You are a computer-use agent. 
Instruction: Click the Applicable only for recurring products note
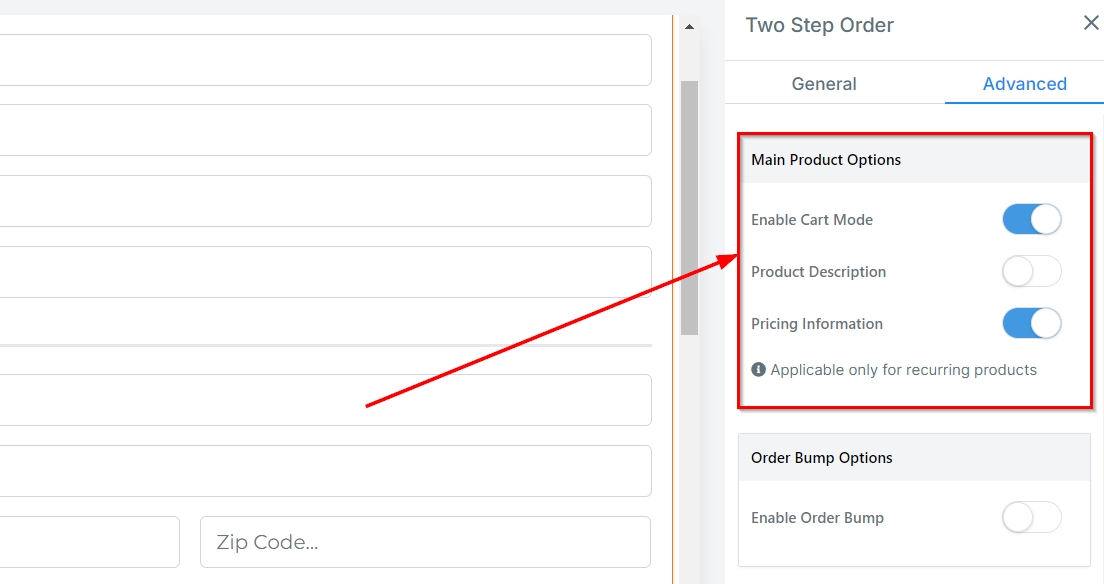click(903, 370)
